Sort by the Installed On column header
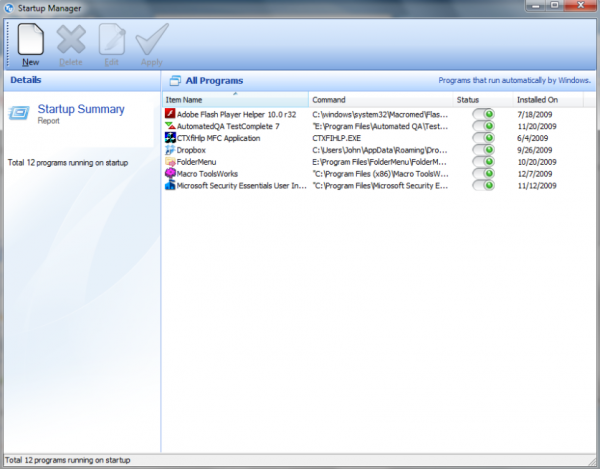Image resolution: width=600 pixels, height=469 pixels. (x=548, y=99)
